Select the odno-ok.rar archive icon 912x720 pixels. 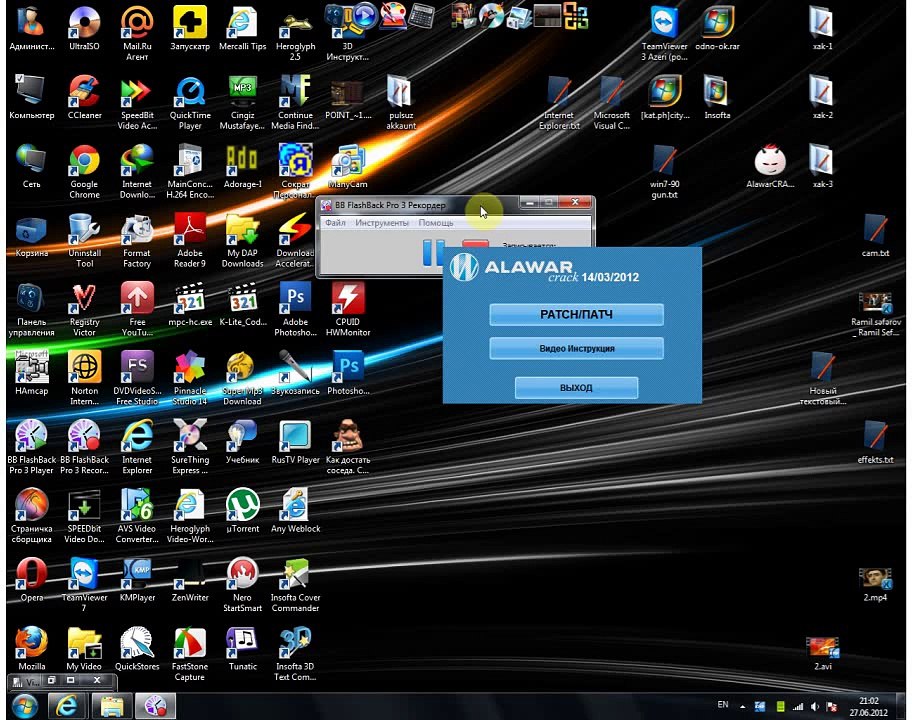717,29
